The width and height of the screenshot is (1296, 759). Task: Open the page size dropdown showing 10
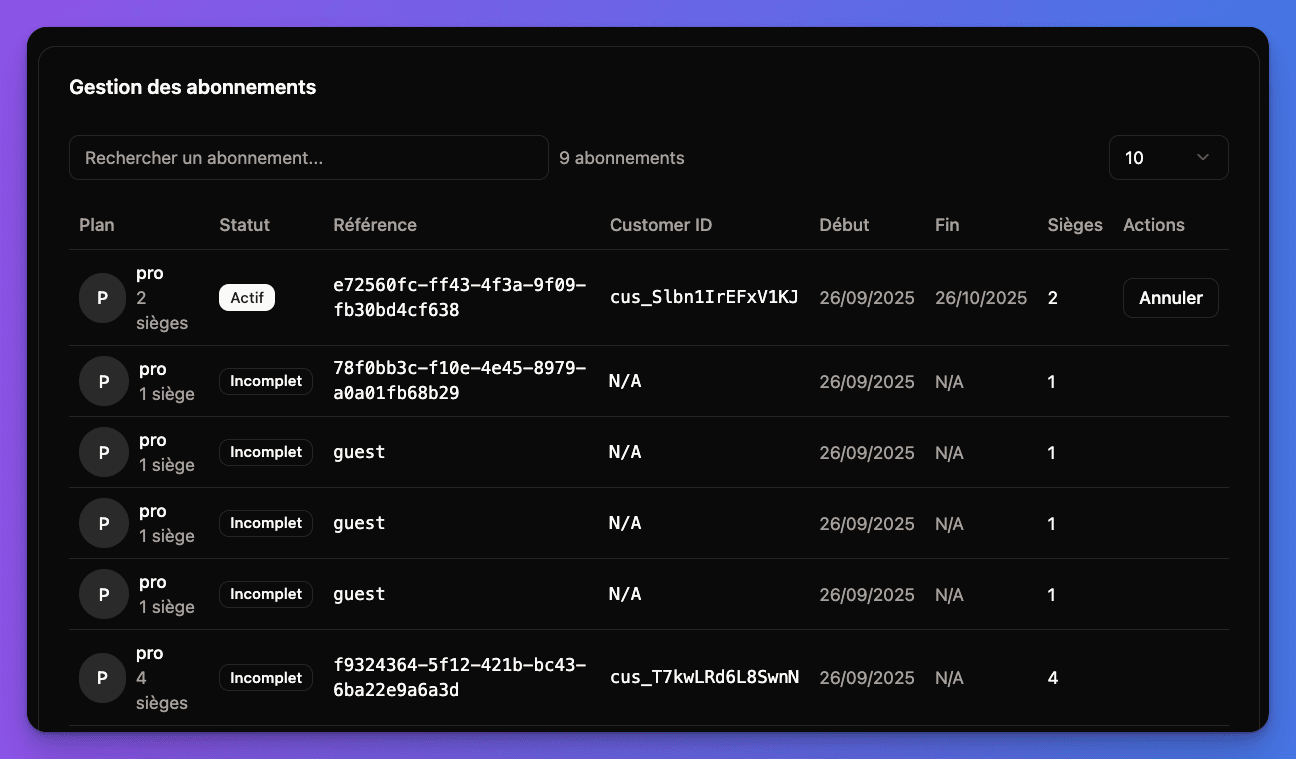[x=1168, y=157]
